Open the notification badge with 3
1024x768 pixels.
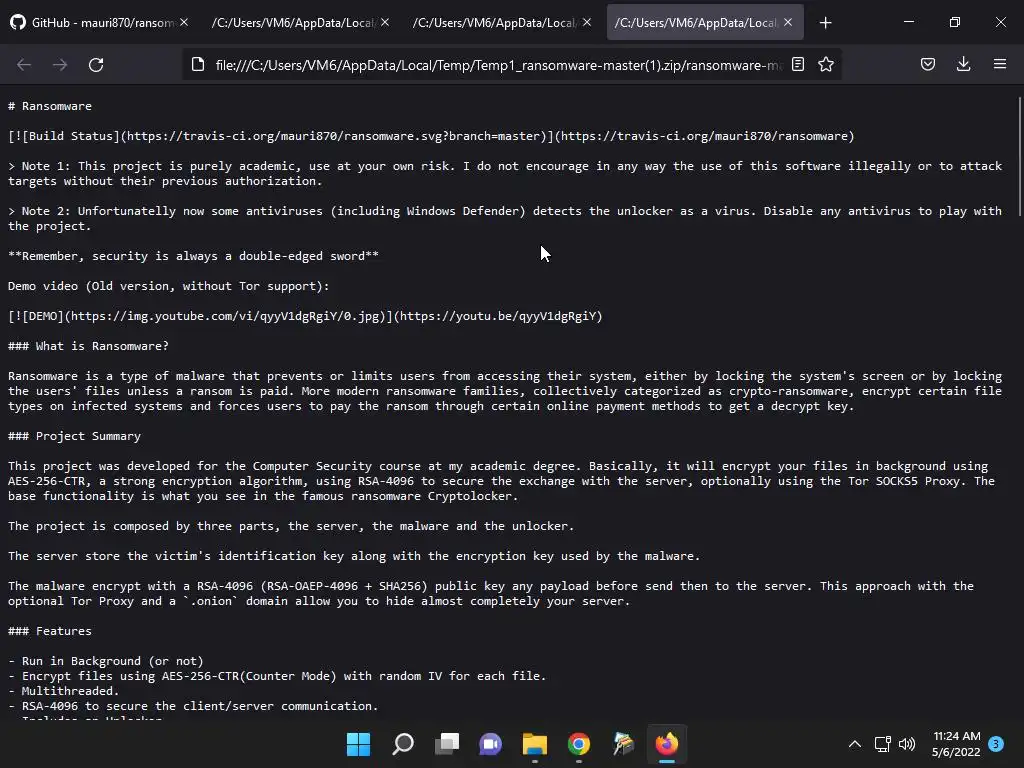click(996, 743)
